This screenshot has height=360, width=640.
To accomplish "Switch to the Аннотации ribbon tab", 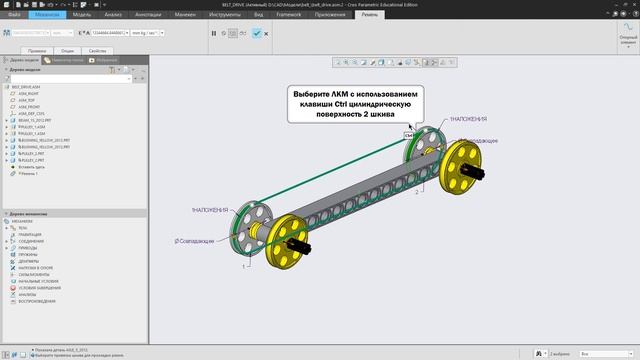I will click(148, 15).
